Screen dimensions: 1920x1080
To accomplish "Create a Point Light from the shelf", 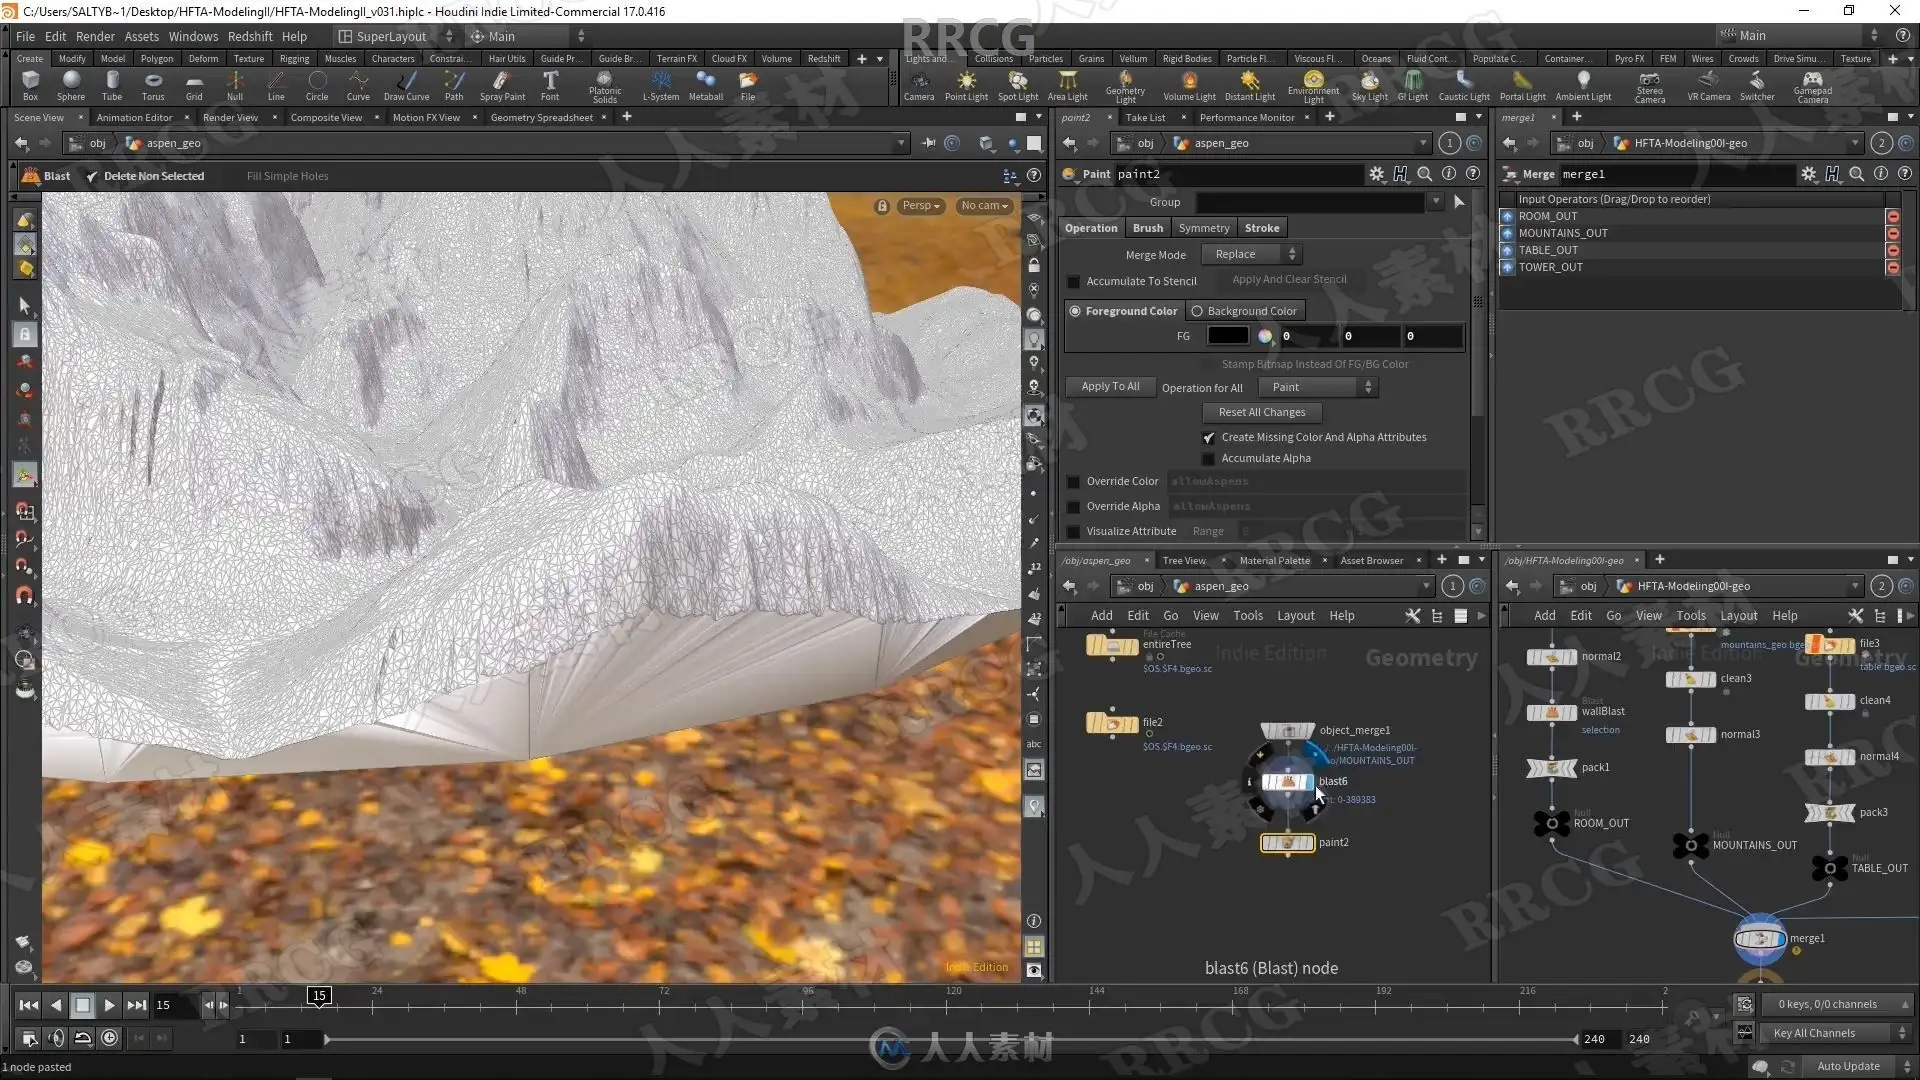I will click(x=966, y=85).
